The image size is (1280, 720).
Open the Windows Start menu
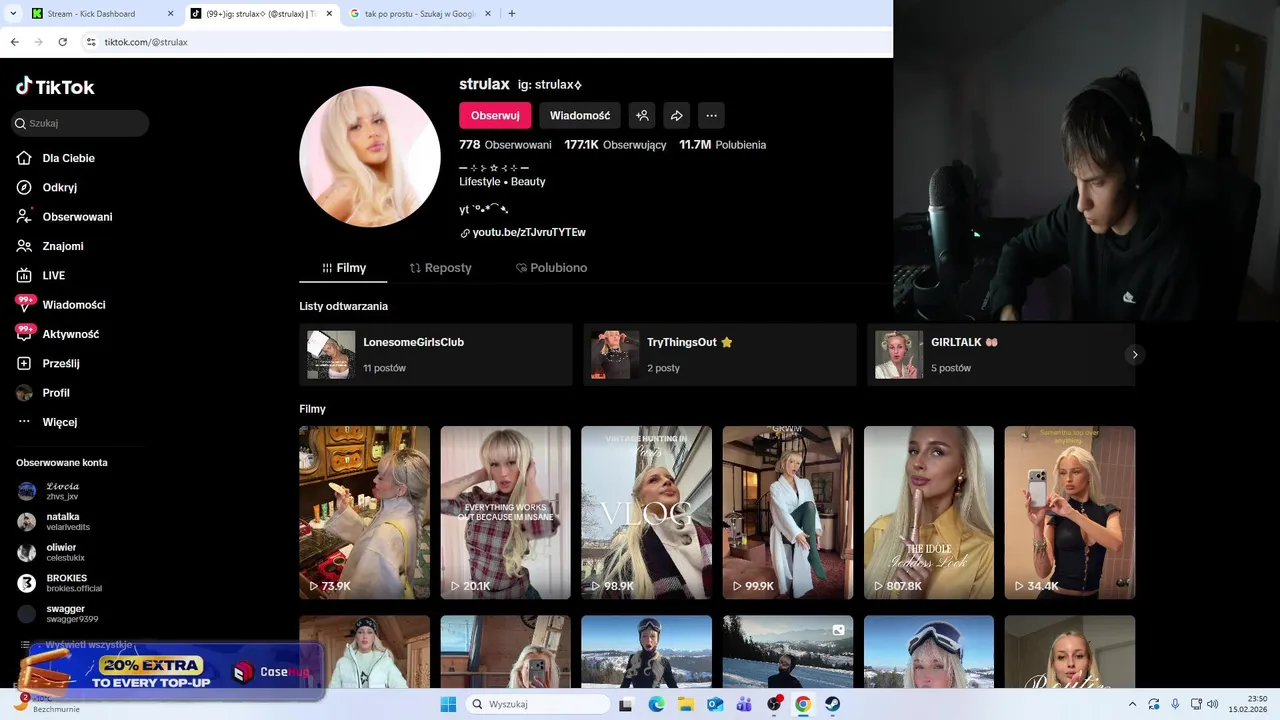point(447,704)
